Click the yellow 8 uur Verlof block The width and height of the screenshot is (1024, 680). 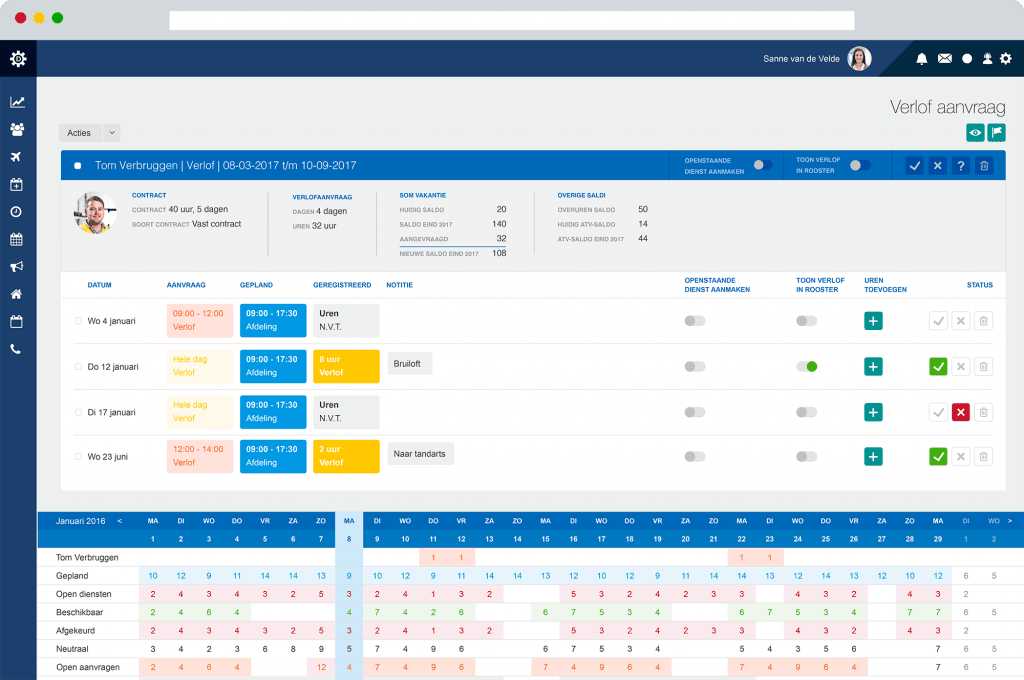point(346,366)
